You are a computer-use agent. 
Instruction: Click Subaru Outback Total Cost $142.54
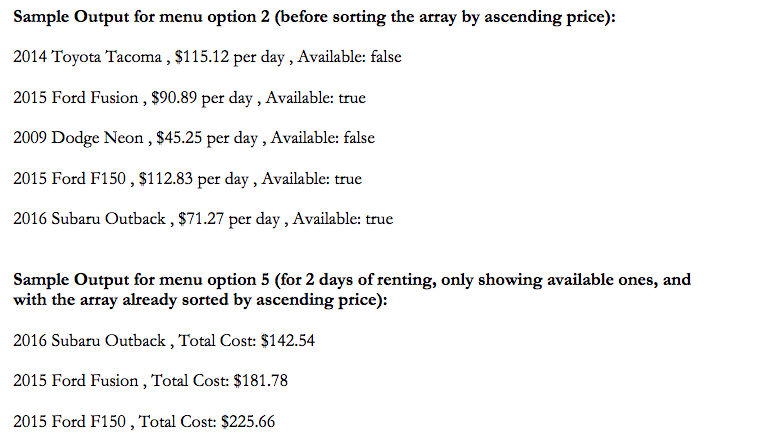[x=246, y=341]
